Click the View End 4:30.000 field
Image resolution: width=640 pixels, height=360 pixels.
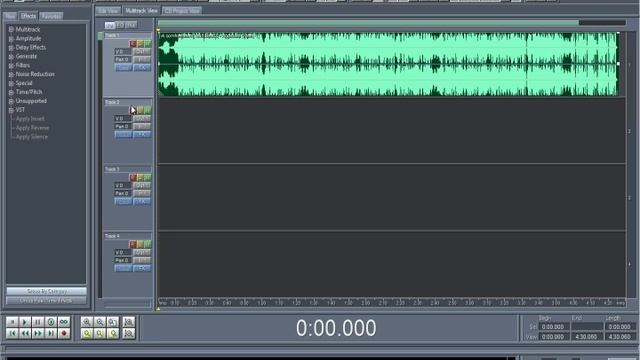pyautogui.click(x=586, y=337)
